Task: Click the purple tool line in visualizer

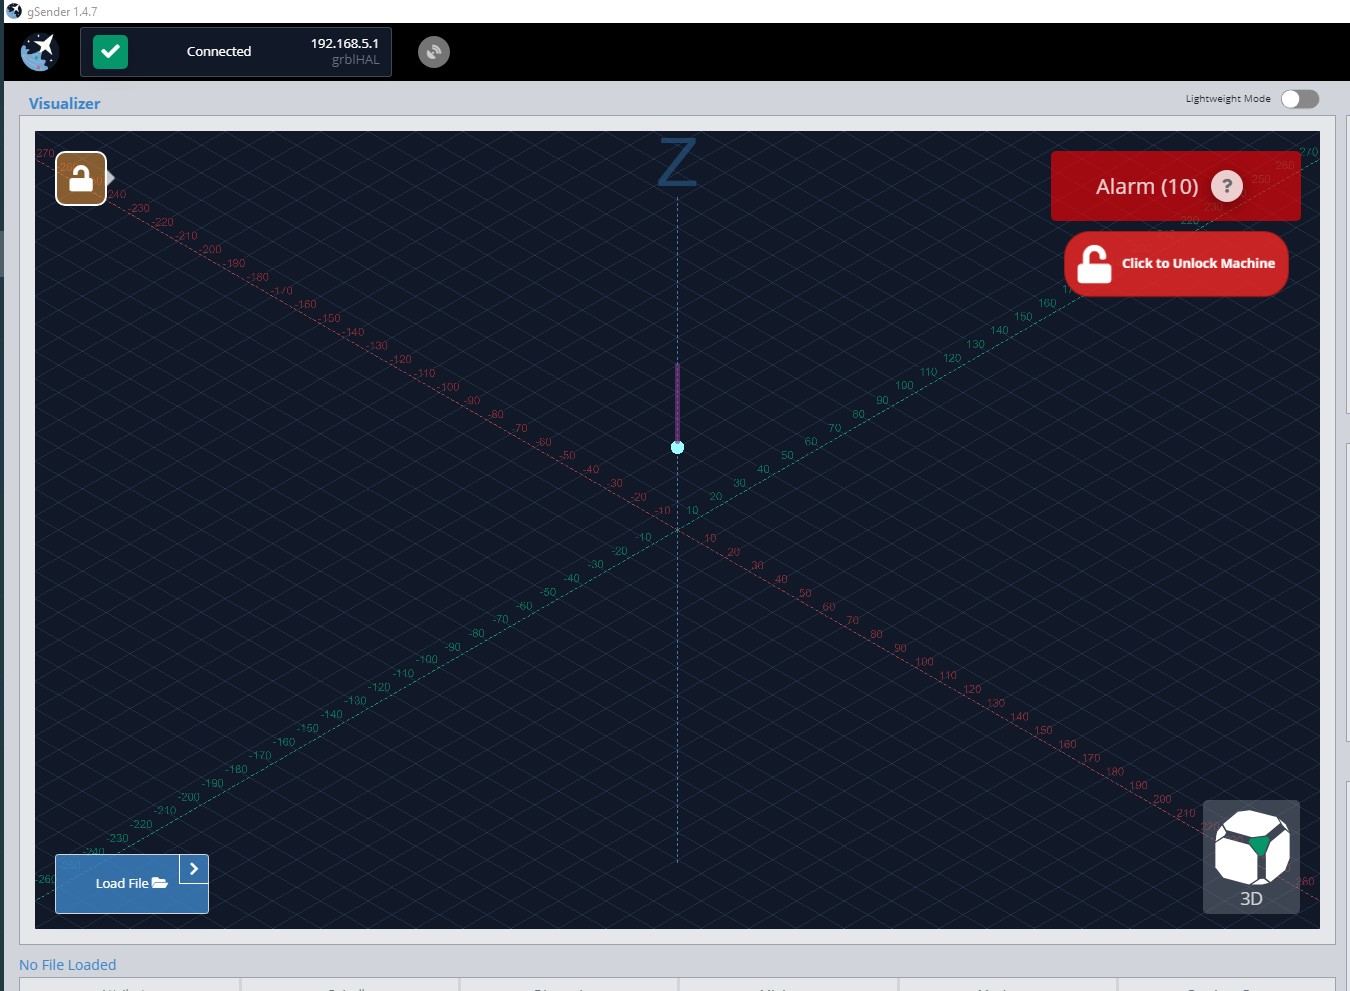Action: 677,400
